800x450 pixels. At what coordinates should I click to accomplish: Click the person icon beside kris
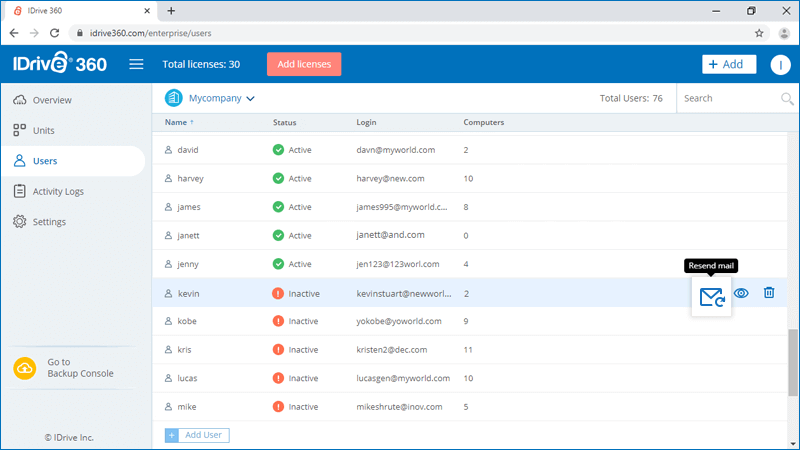[x=168, y=349]
